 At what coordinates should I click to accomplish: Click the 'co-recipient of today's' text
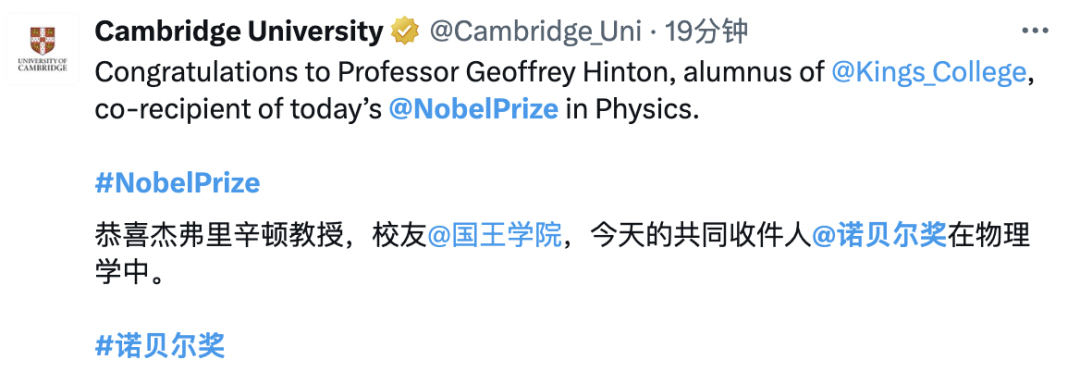pyautogui.click(x=238, y=110)
